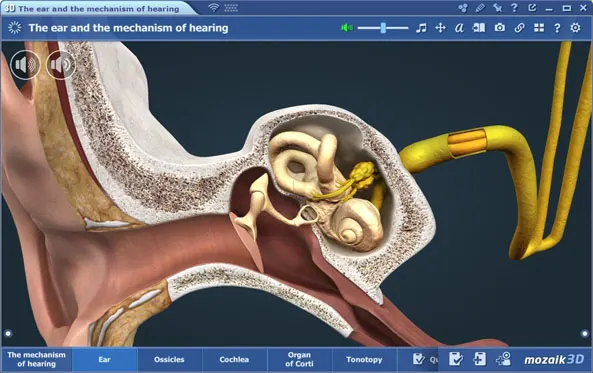The image size is (593, 373).
Task: Select the Tonotopy scene button
Action: tap(364, 359)
